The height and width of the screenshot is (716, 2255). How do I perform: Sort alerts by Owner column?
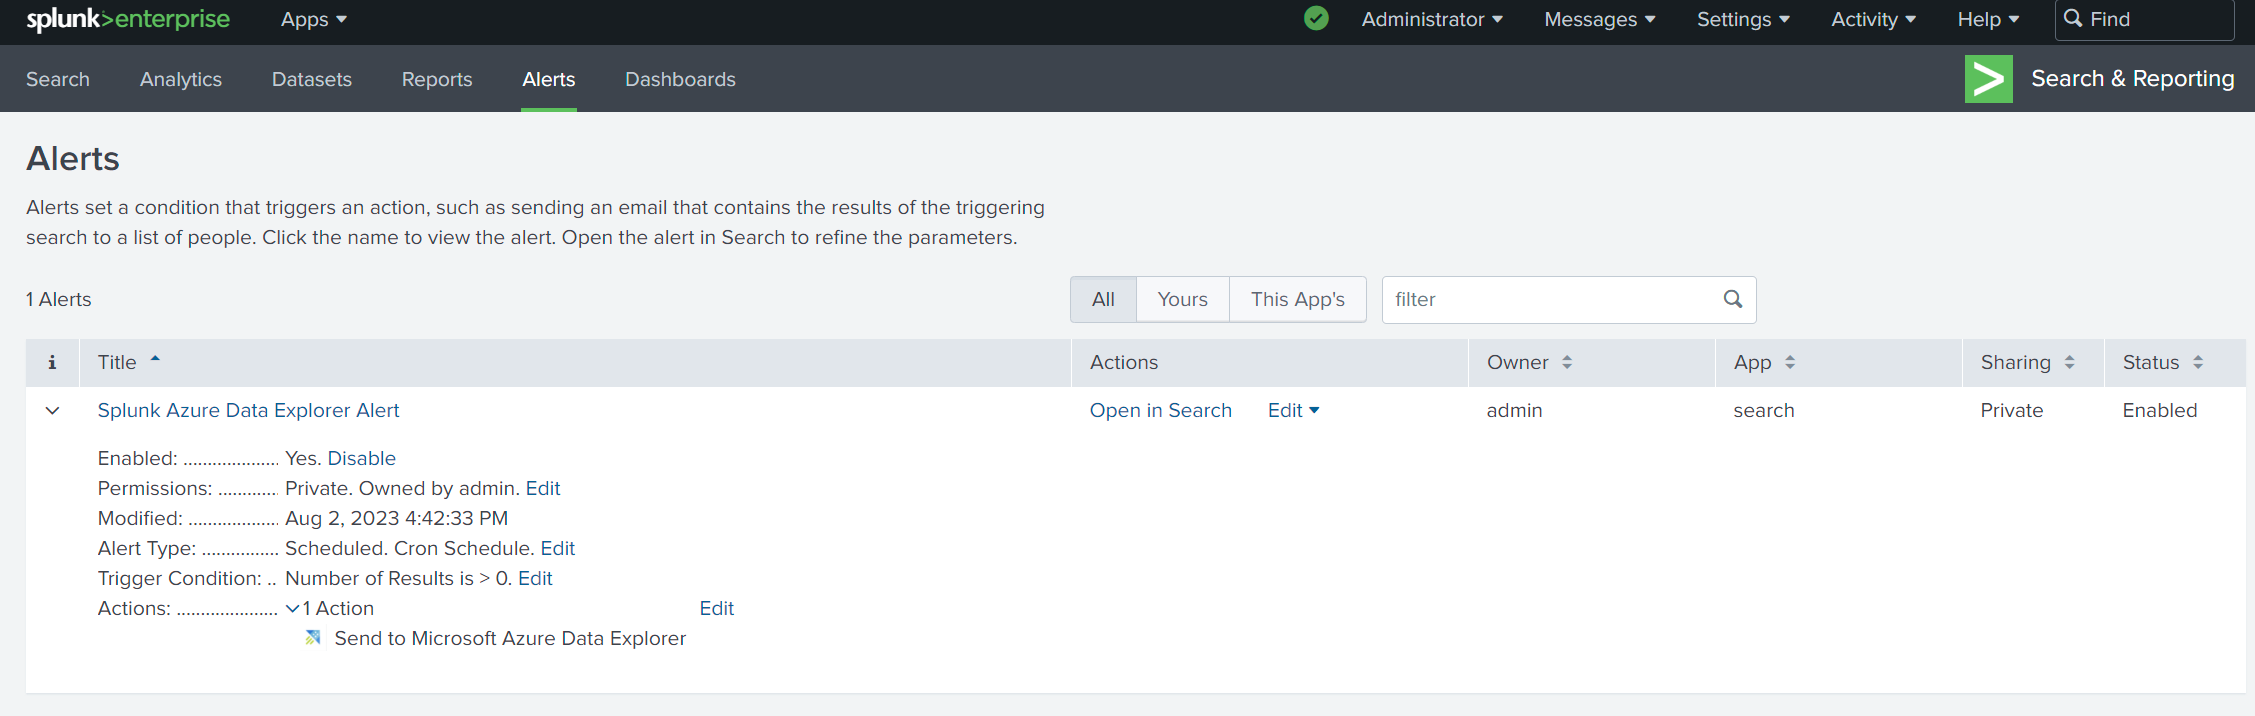click(x=1529, y=363)
